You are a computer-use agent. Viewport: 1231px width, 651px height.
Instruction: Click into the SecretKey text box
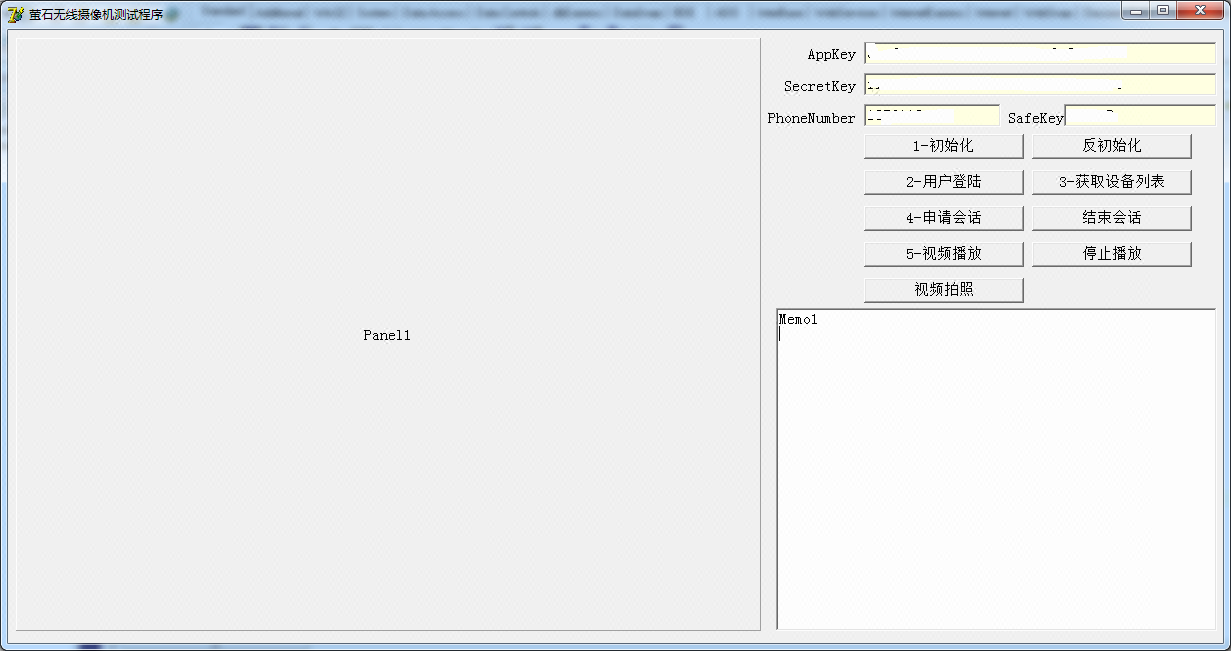[x=1039, y=86]
